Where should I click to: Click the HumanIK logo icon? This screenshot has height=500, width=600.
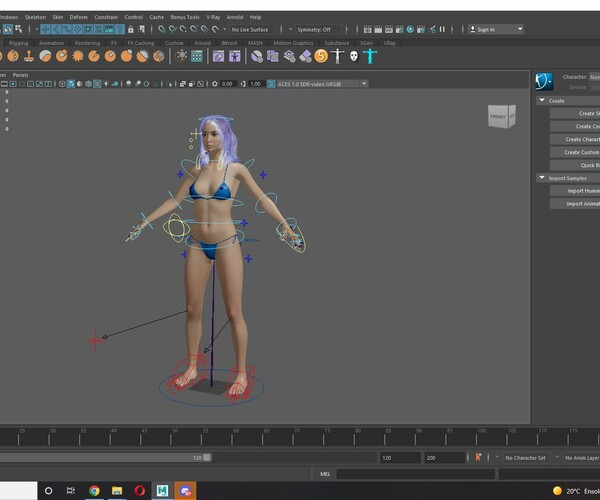[544, 81]
